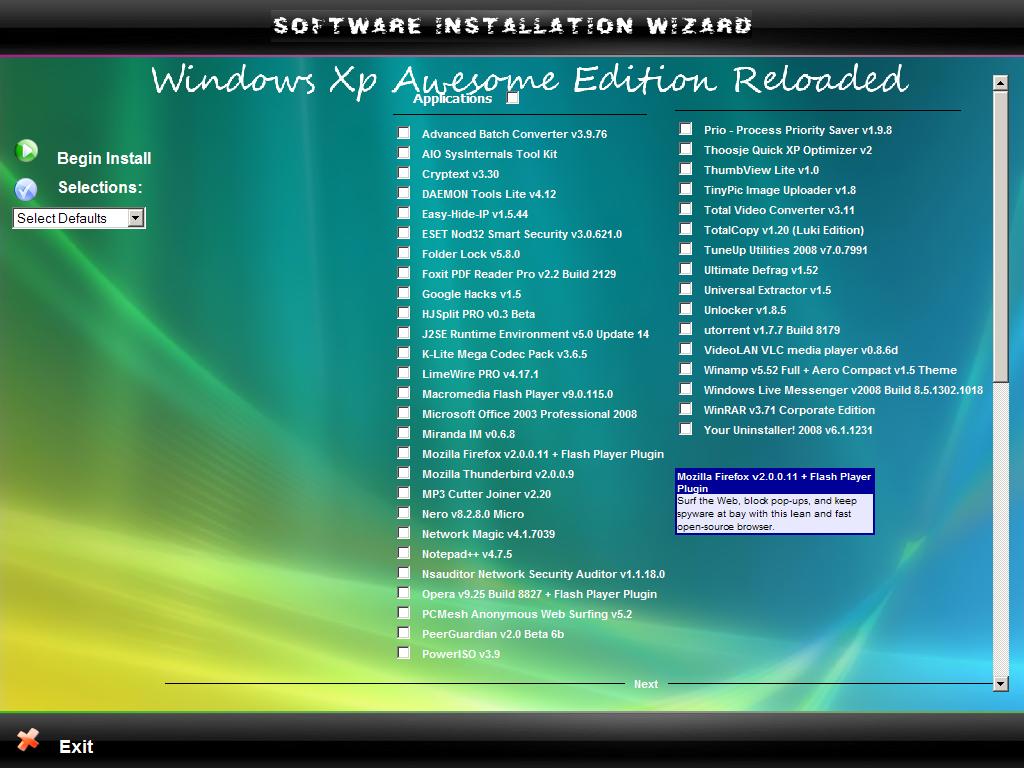Enable Thoosje Quick XP Optimizer checkbox
The image size is (1024, 768).
(x=686, y=150)
